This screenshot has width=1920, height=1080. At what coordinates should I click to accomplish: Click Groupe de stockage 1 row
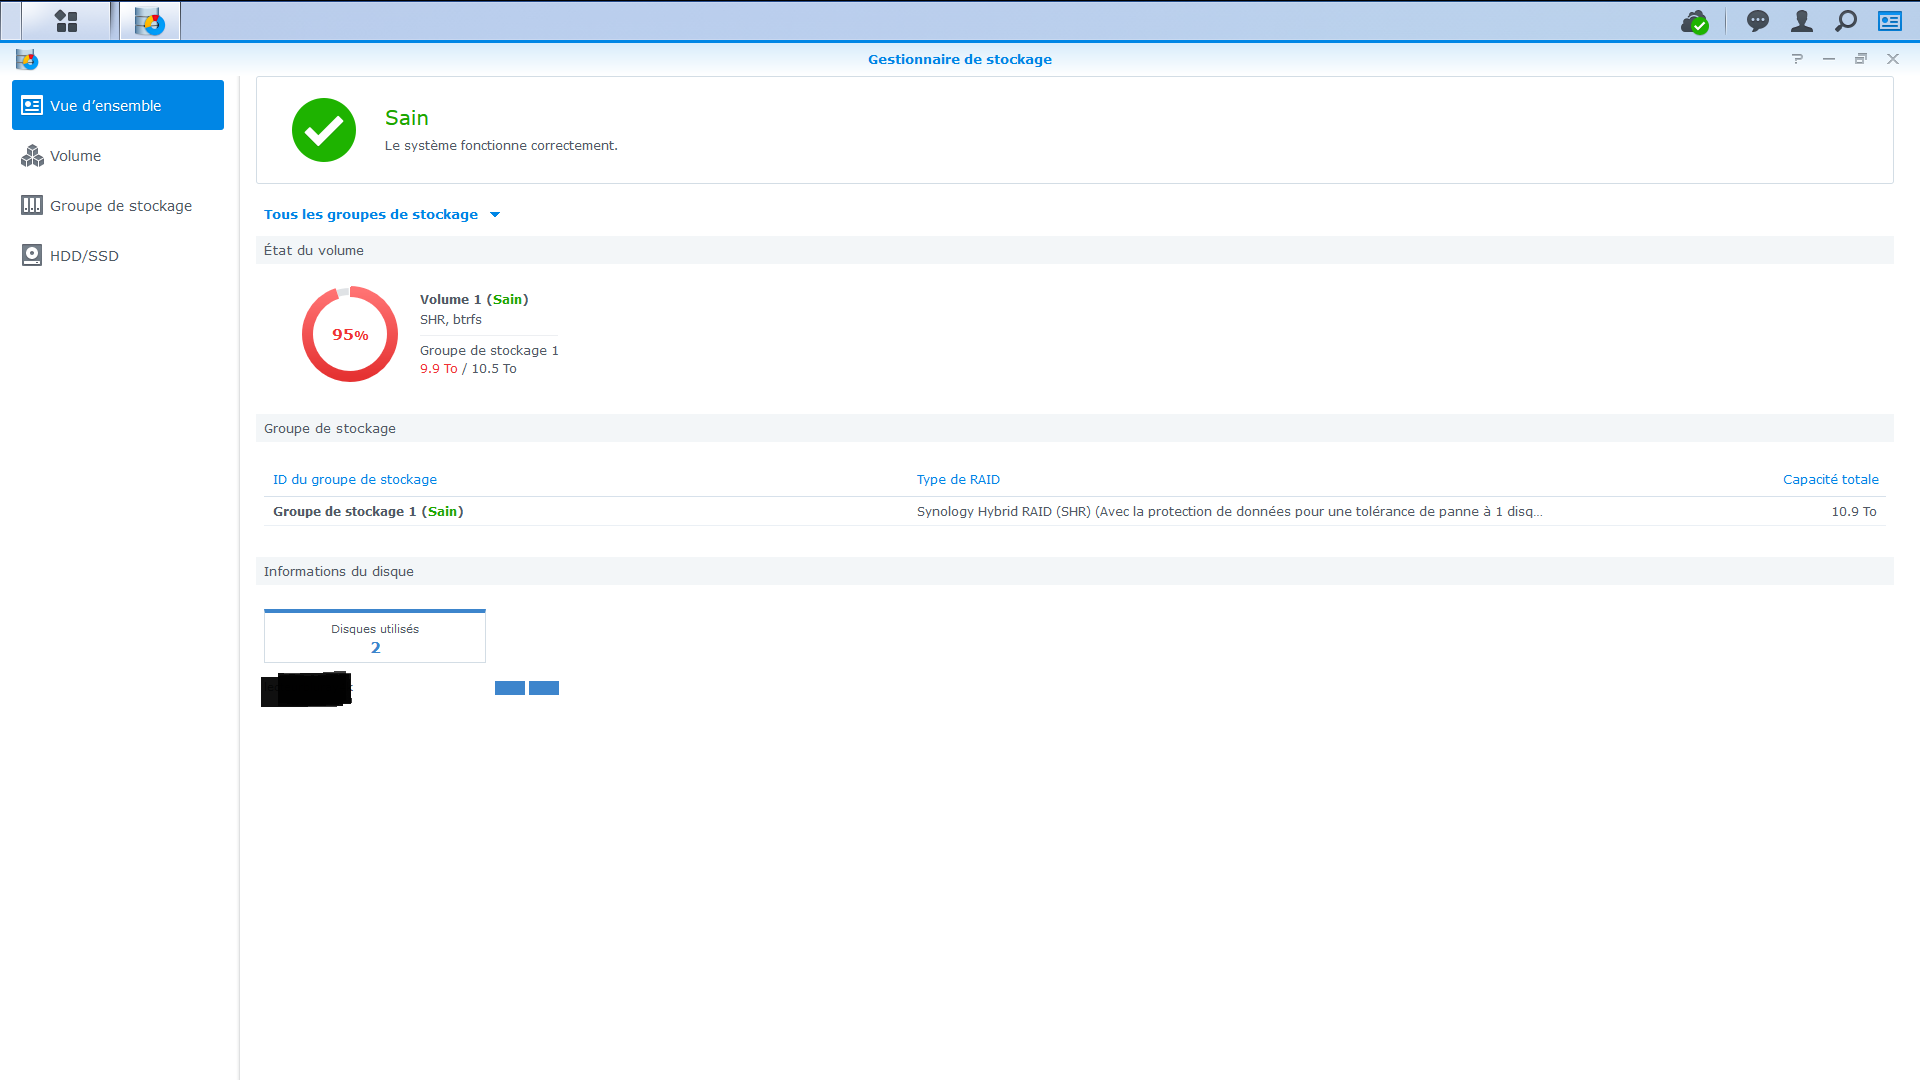click(x=368, y=511)
